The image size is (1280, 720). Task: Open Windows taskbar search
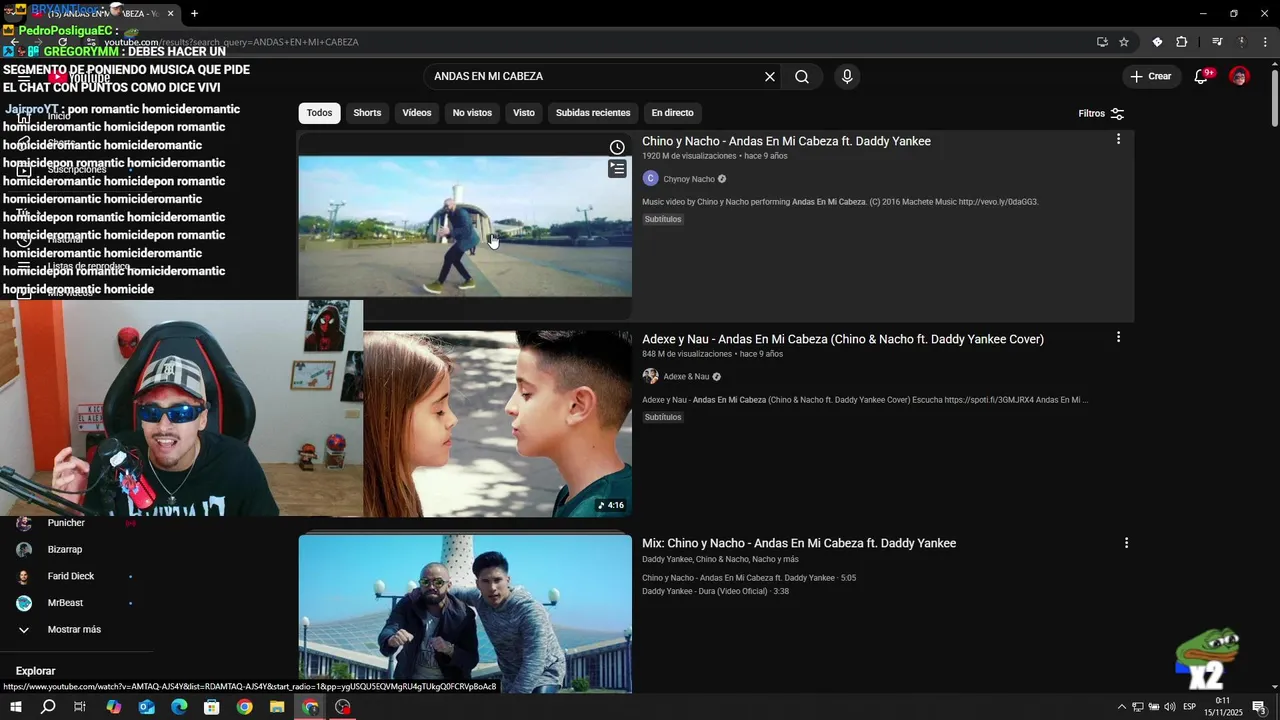tap(48, 707)
